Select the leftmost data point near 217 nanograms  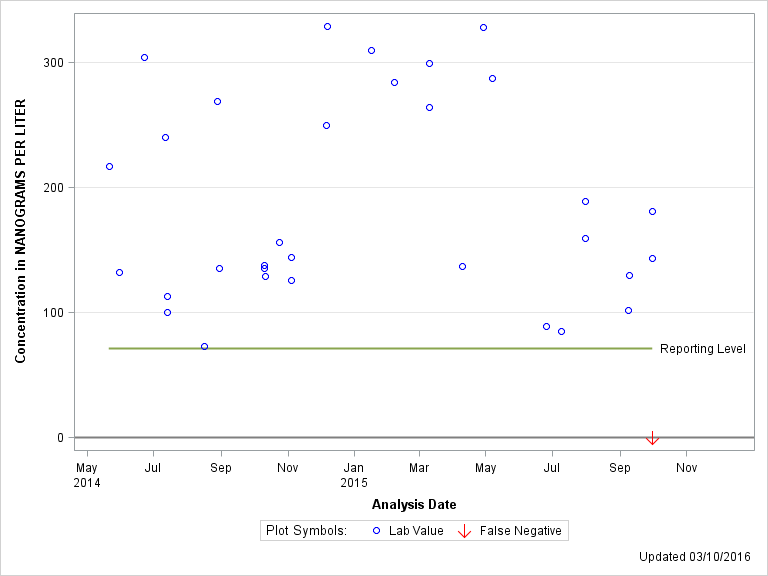click(x=109, y=166)
